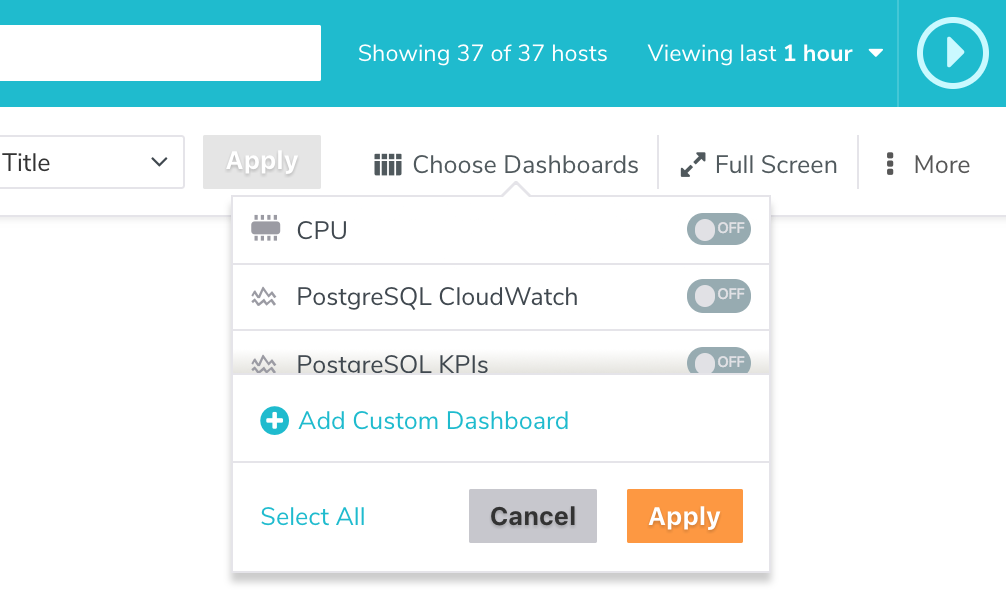The height and width of the screenshot is (609, 1006).
Task: Click the Select All link
Action: pyautogui.click(x=313, y=517)
